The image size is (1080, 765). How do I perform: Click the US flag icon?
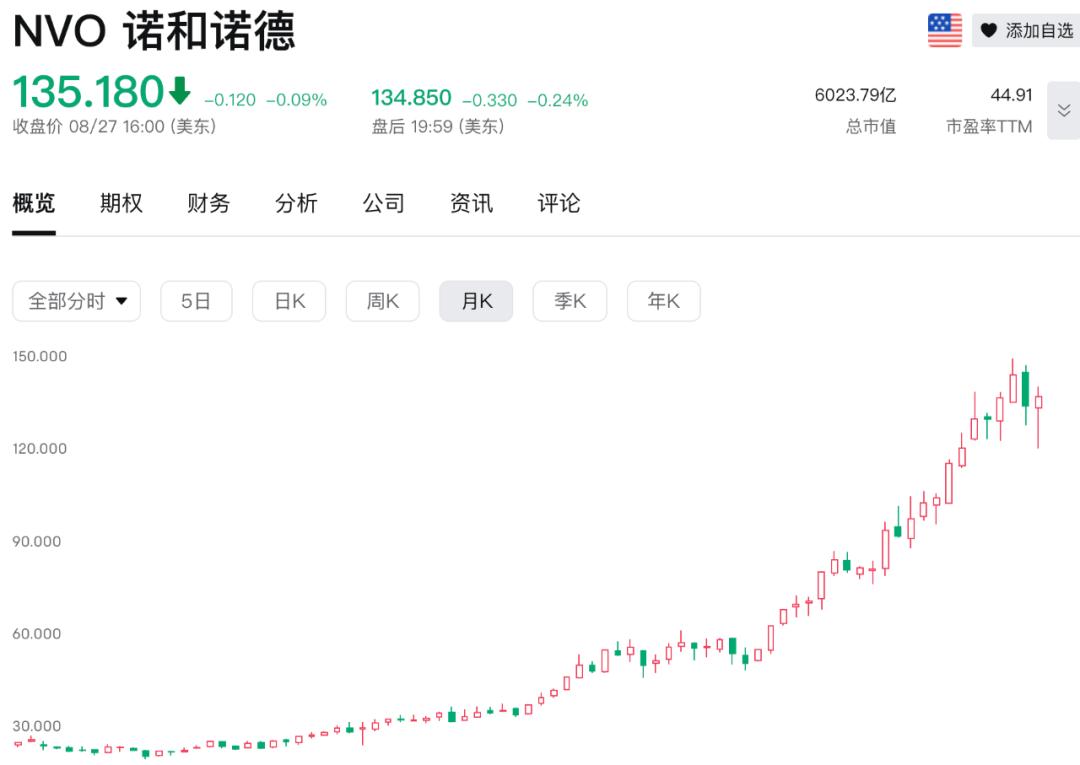945,30
